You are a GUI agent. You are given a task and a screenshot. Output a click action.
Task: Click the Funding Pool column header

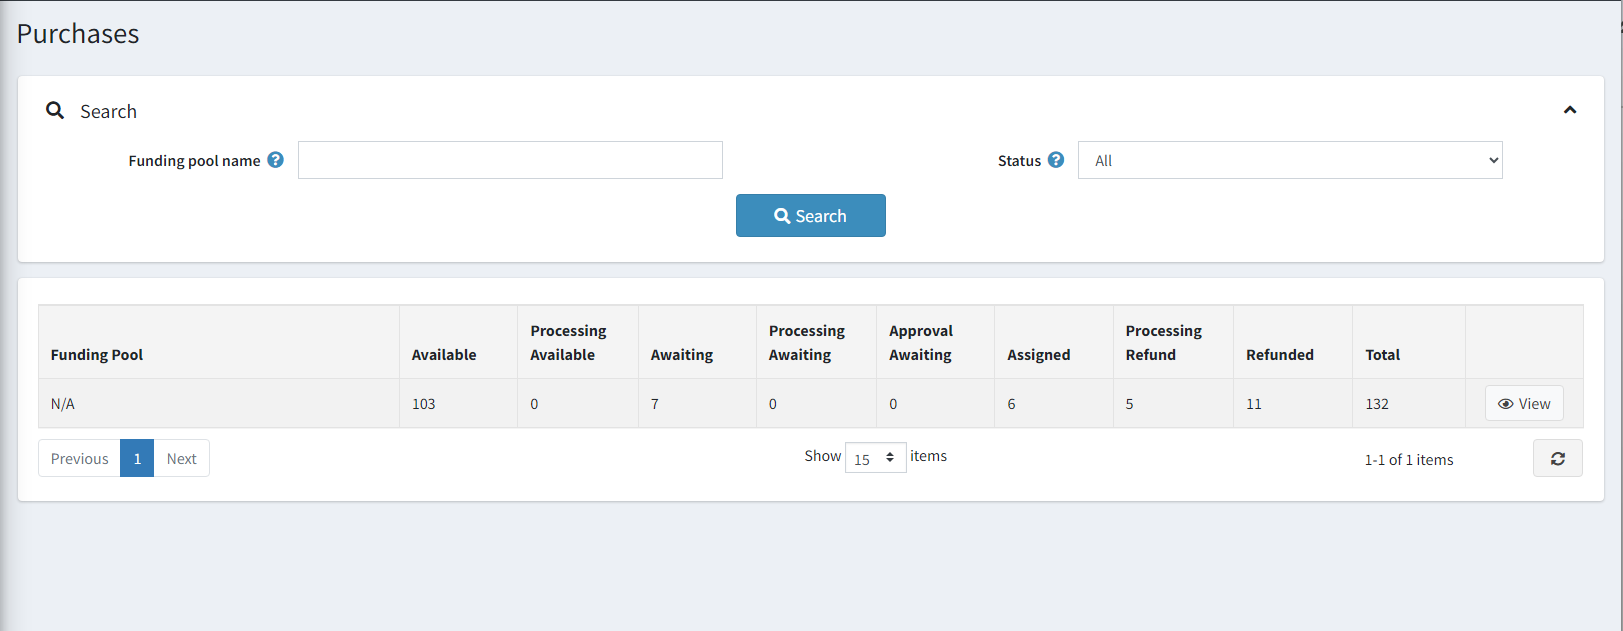(x=97, y=355)
